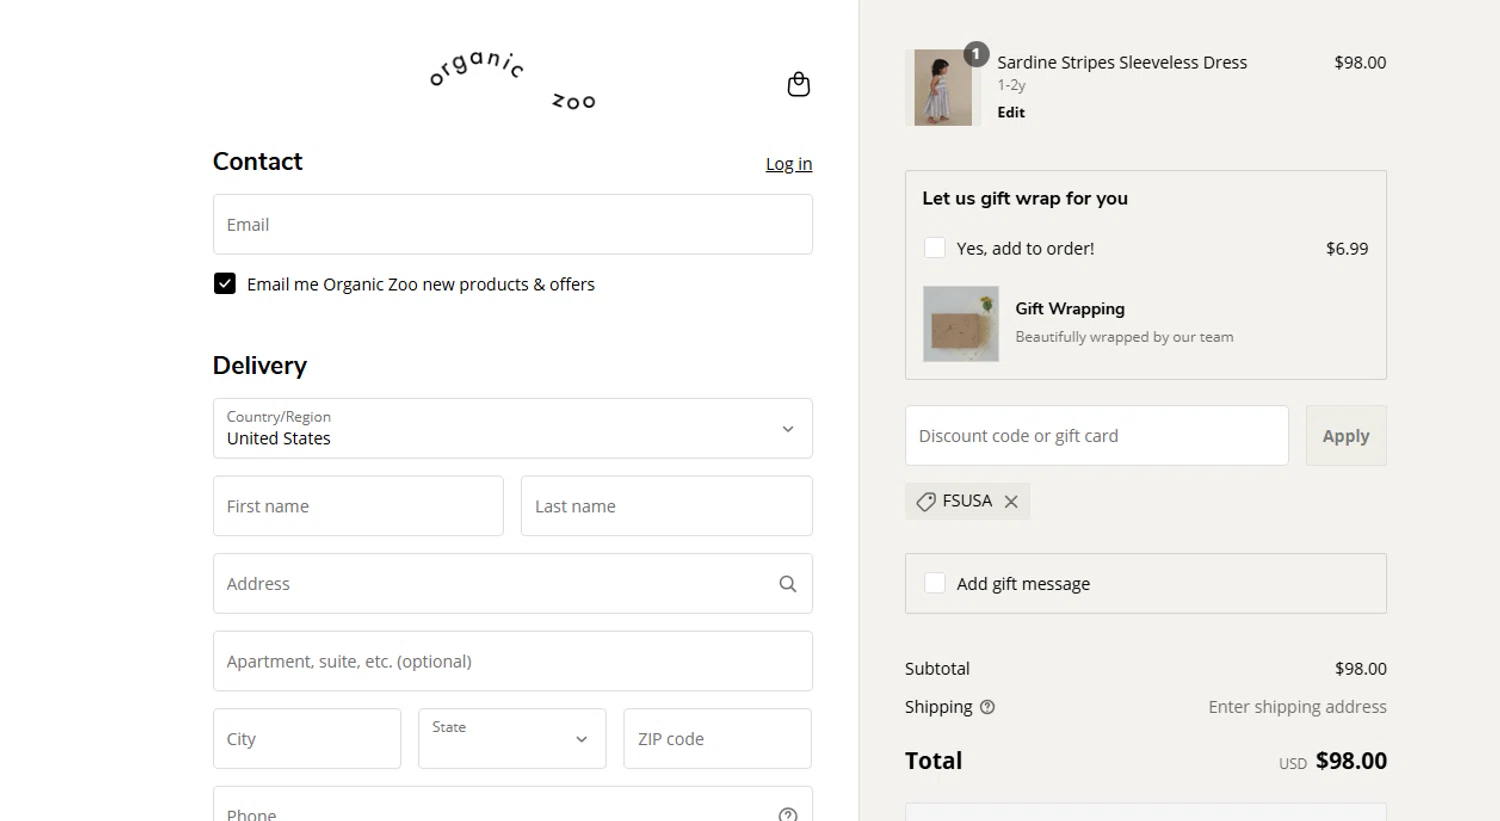Click the Apply discount button
This screenshot has width=1500, height=821.
tap(1346, 436)
